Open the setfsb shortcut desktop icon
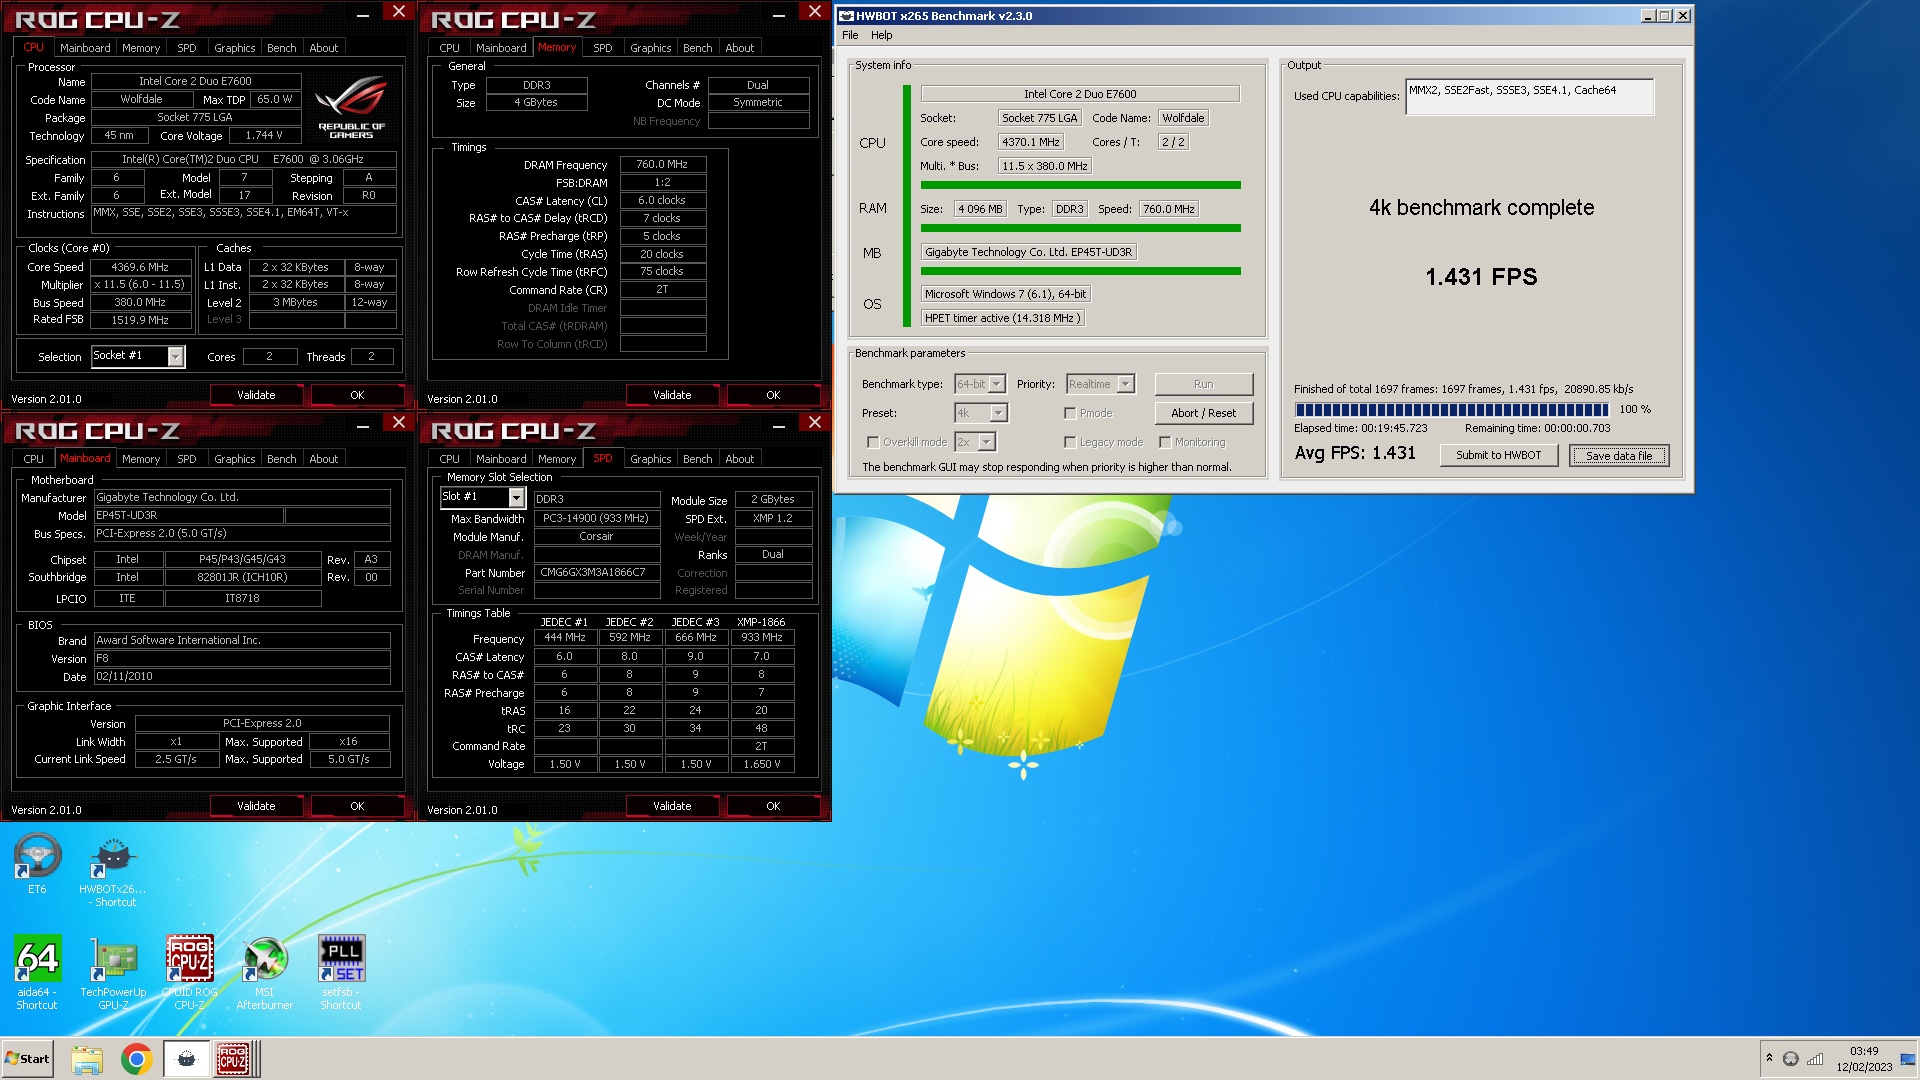Image resolution: width=1920 pixels, height=1080 pixels. pyautogui.click(x=341, y=972)
